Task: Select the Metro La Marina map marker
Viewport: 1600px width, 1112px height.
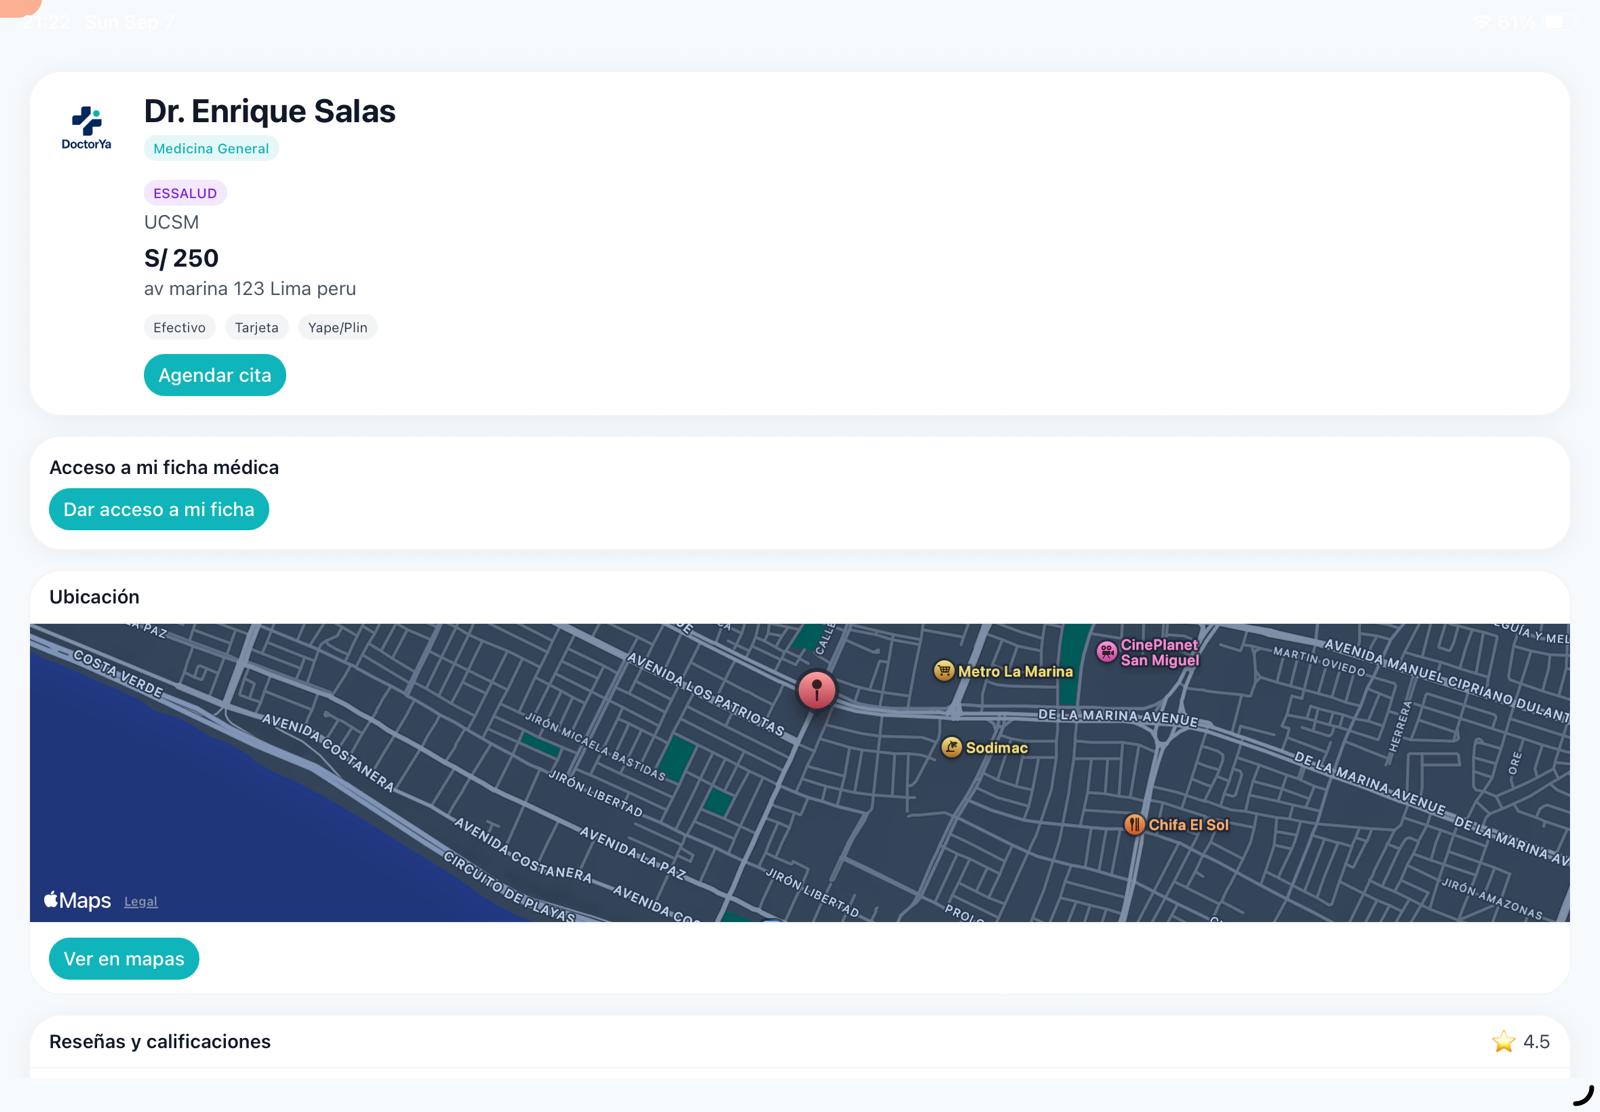Action: tap(944, 671)
